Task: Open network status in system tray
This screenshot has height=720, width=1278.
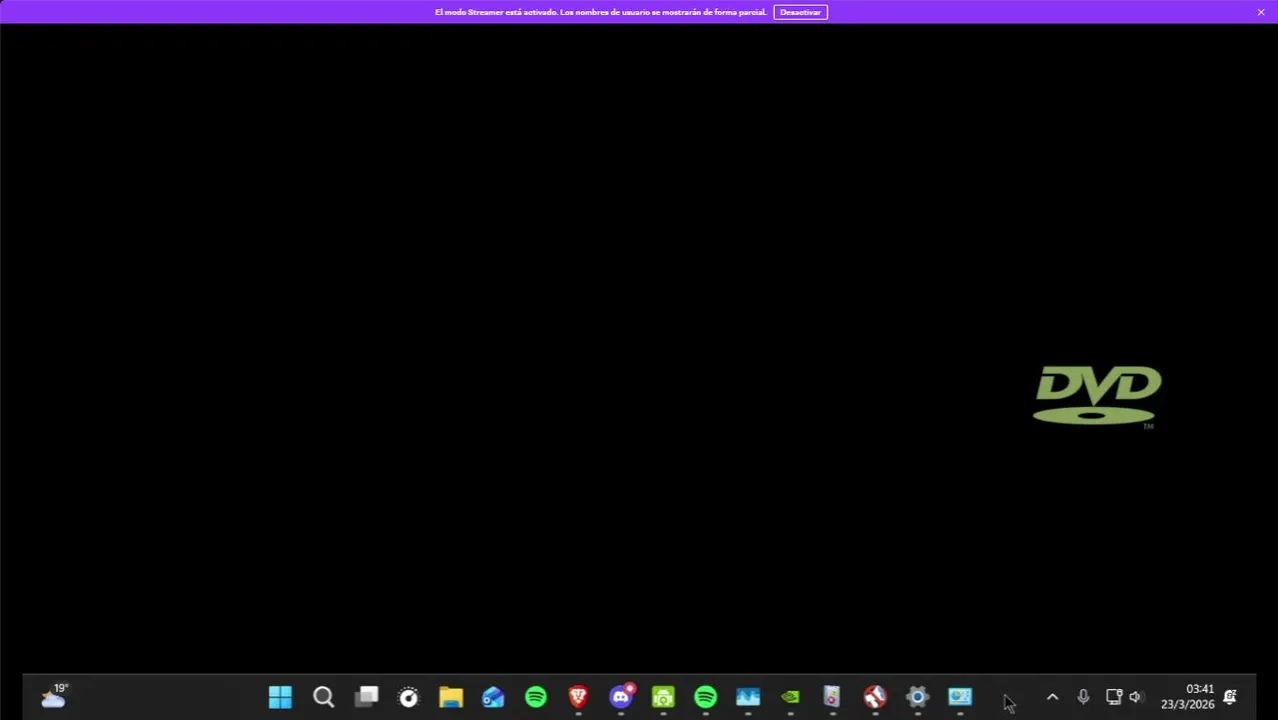Action: tap(1113, 697)
